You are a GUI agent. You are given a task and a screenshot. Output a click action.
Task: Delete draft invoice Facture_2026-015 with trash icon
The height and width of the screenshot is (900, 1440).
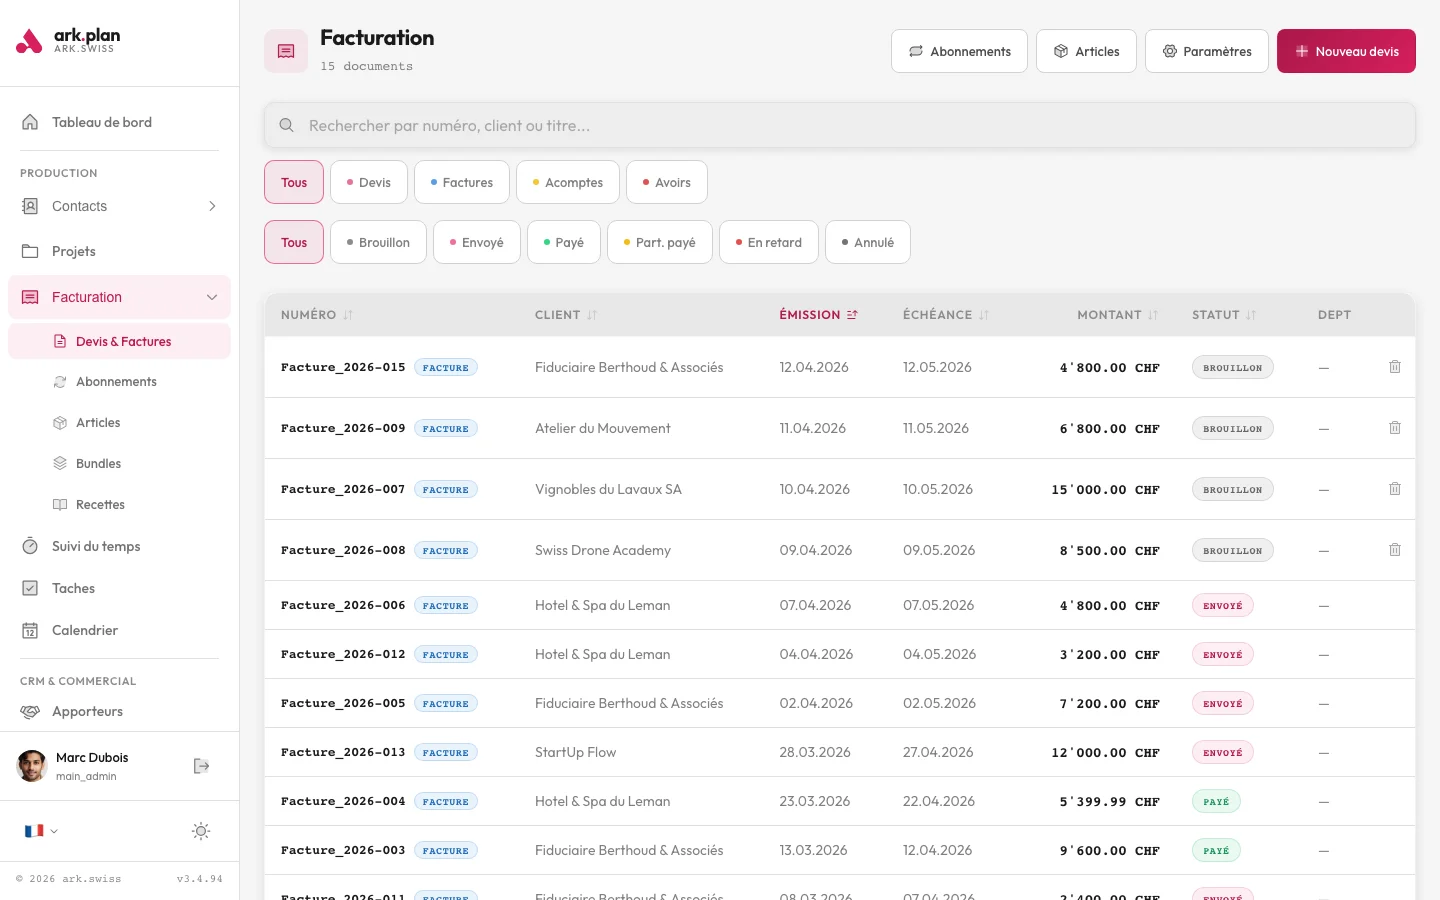[x=1394, y=367]
